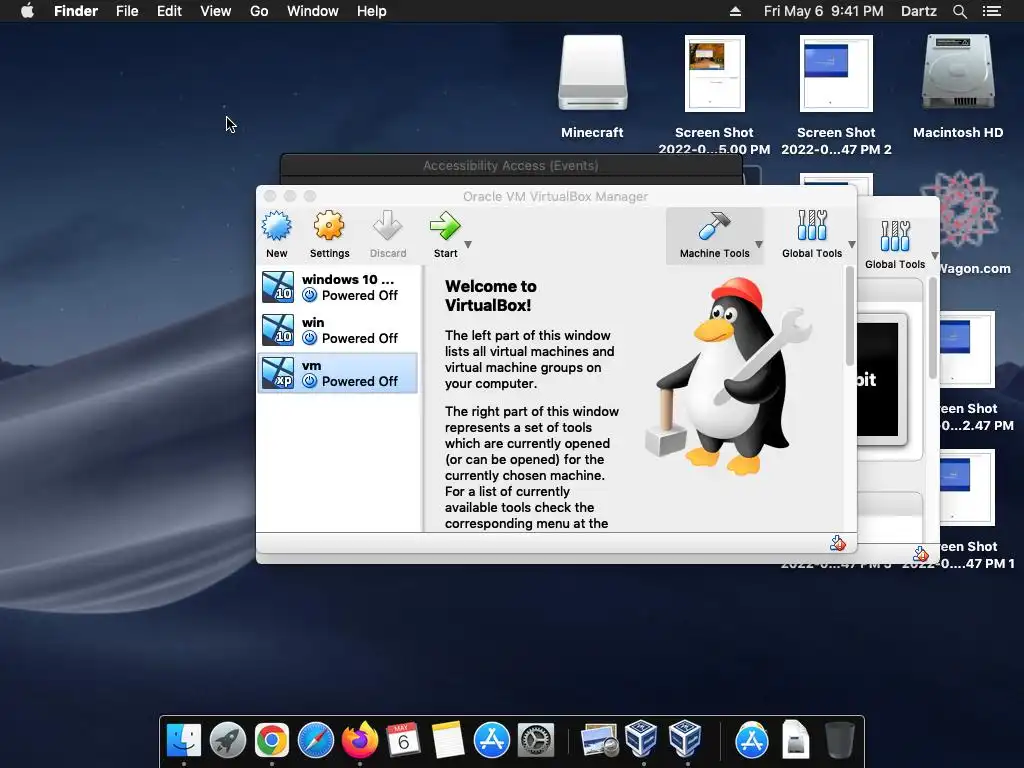Open Google Chrome from the Dock
The image size is (1024, 768).
click(x=272, y=741)
